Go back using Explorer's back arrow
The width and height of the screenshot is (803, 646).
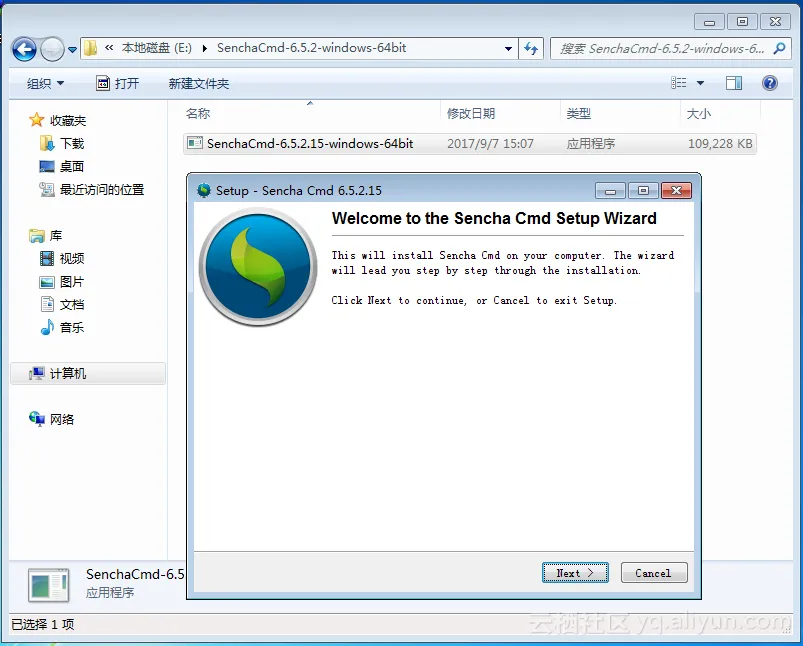click(x=24, y=50)
